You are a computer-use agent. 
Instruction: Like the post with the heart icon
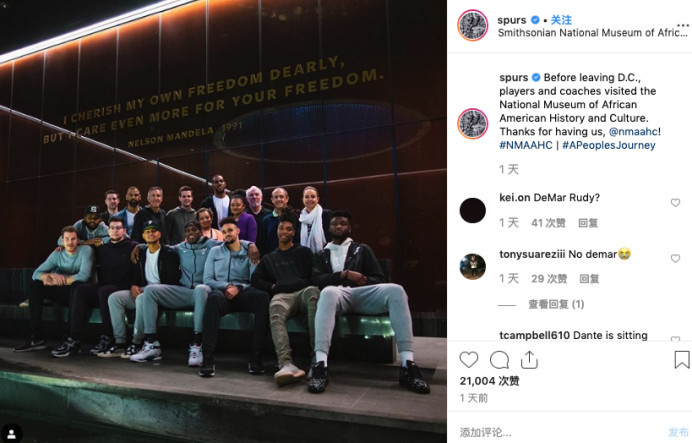[x=469, y=360]
